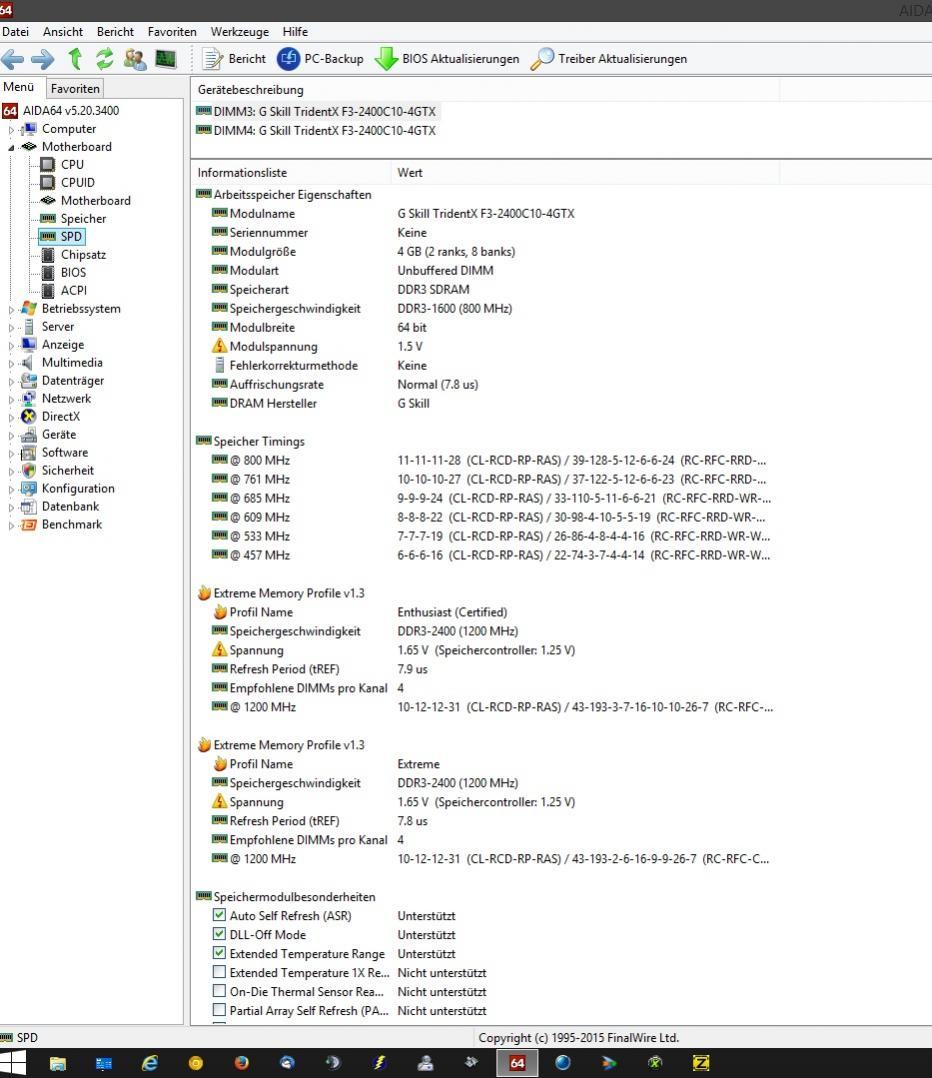Open the Datei menu
This screenshot has height=1078, width=932.
[x=15, y=32]
